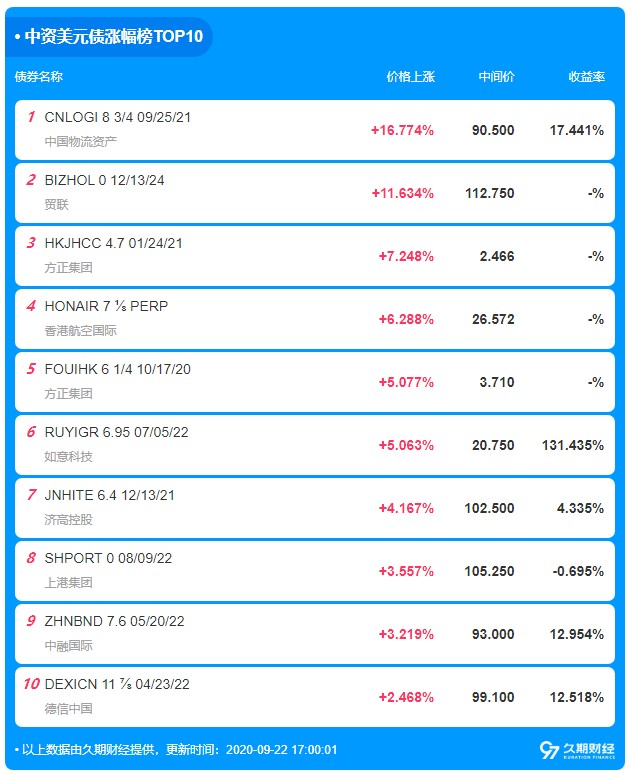Click the rank 10 number badge
631x774 pixels.
pos(31,684)
